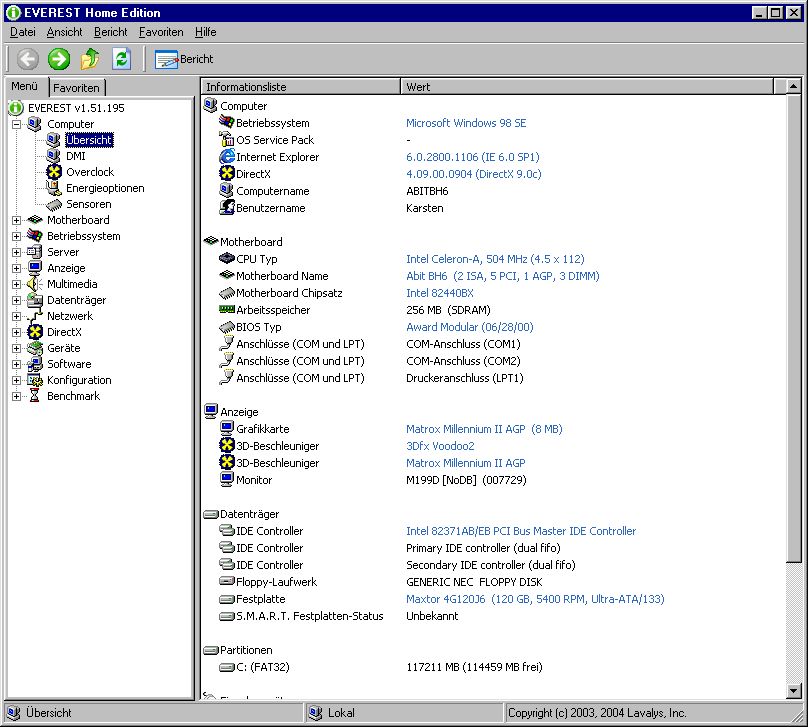
Task: Open the Datei menu
Action: coord(23,32)
